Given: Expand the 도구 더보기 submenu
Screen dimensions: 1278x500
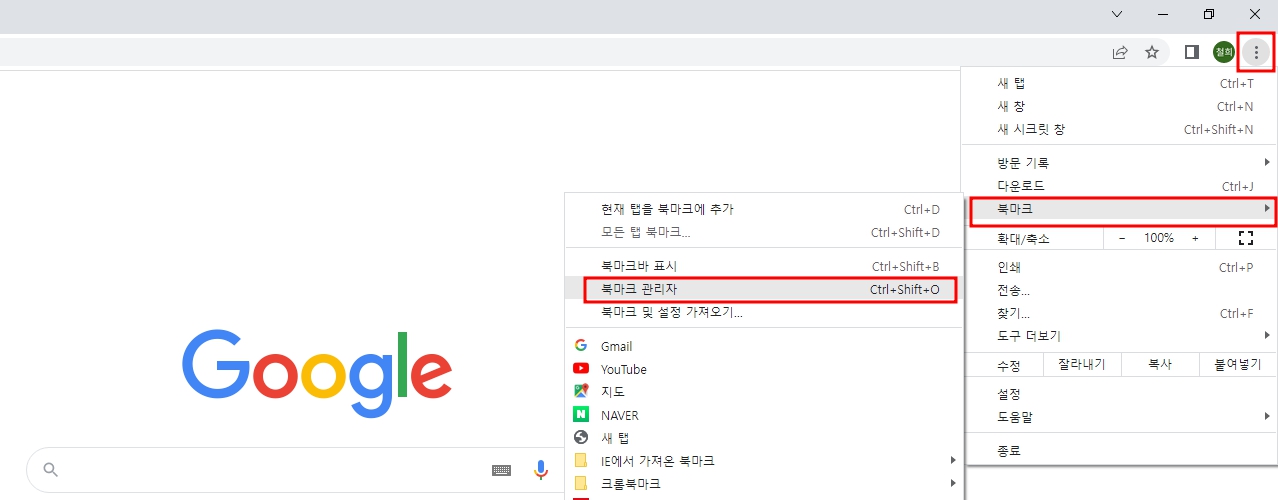Looking at the screenshot, I should 1121,336.
